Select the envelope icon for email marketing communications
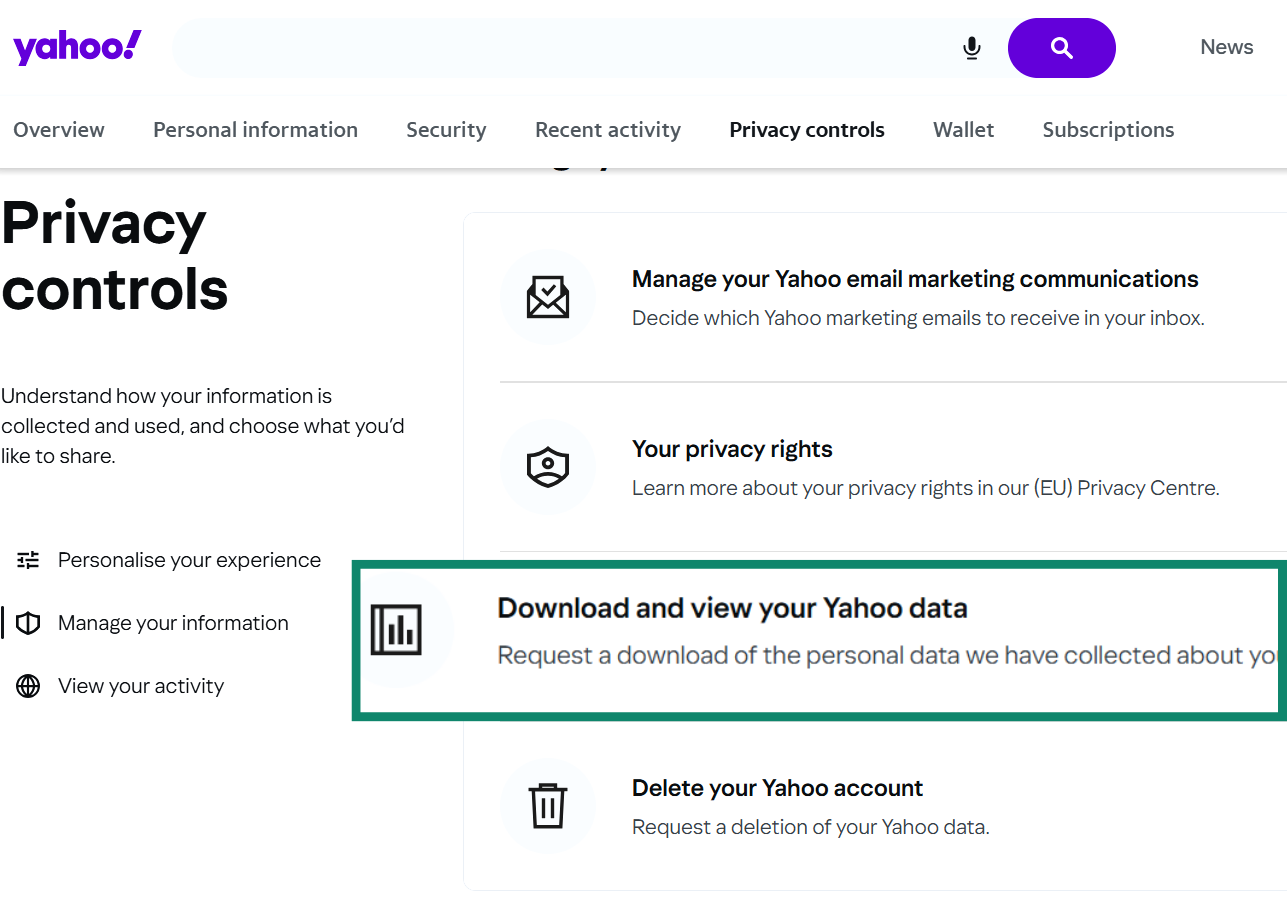 (548, 297)
